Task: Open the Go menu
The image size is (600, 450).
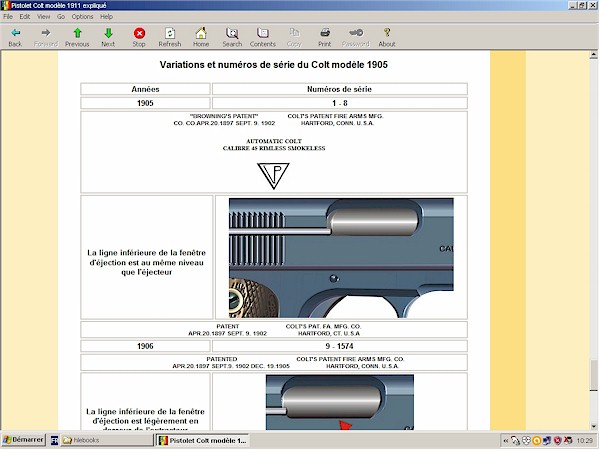Action: coord(61,16)
